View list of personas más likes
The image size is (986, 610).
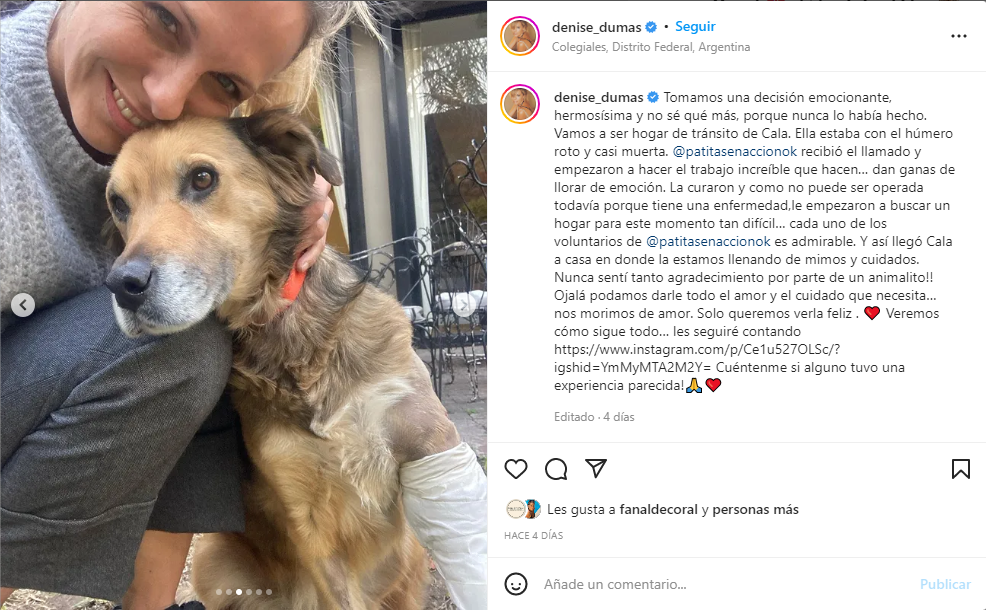(x=755, y=509)
